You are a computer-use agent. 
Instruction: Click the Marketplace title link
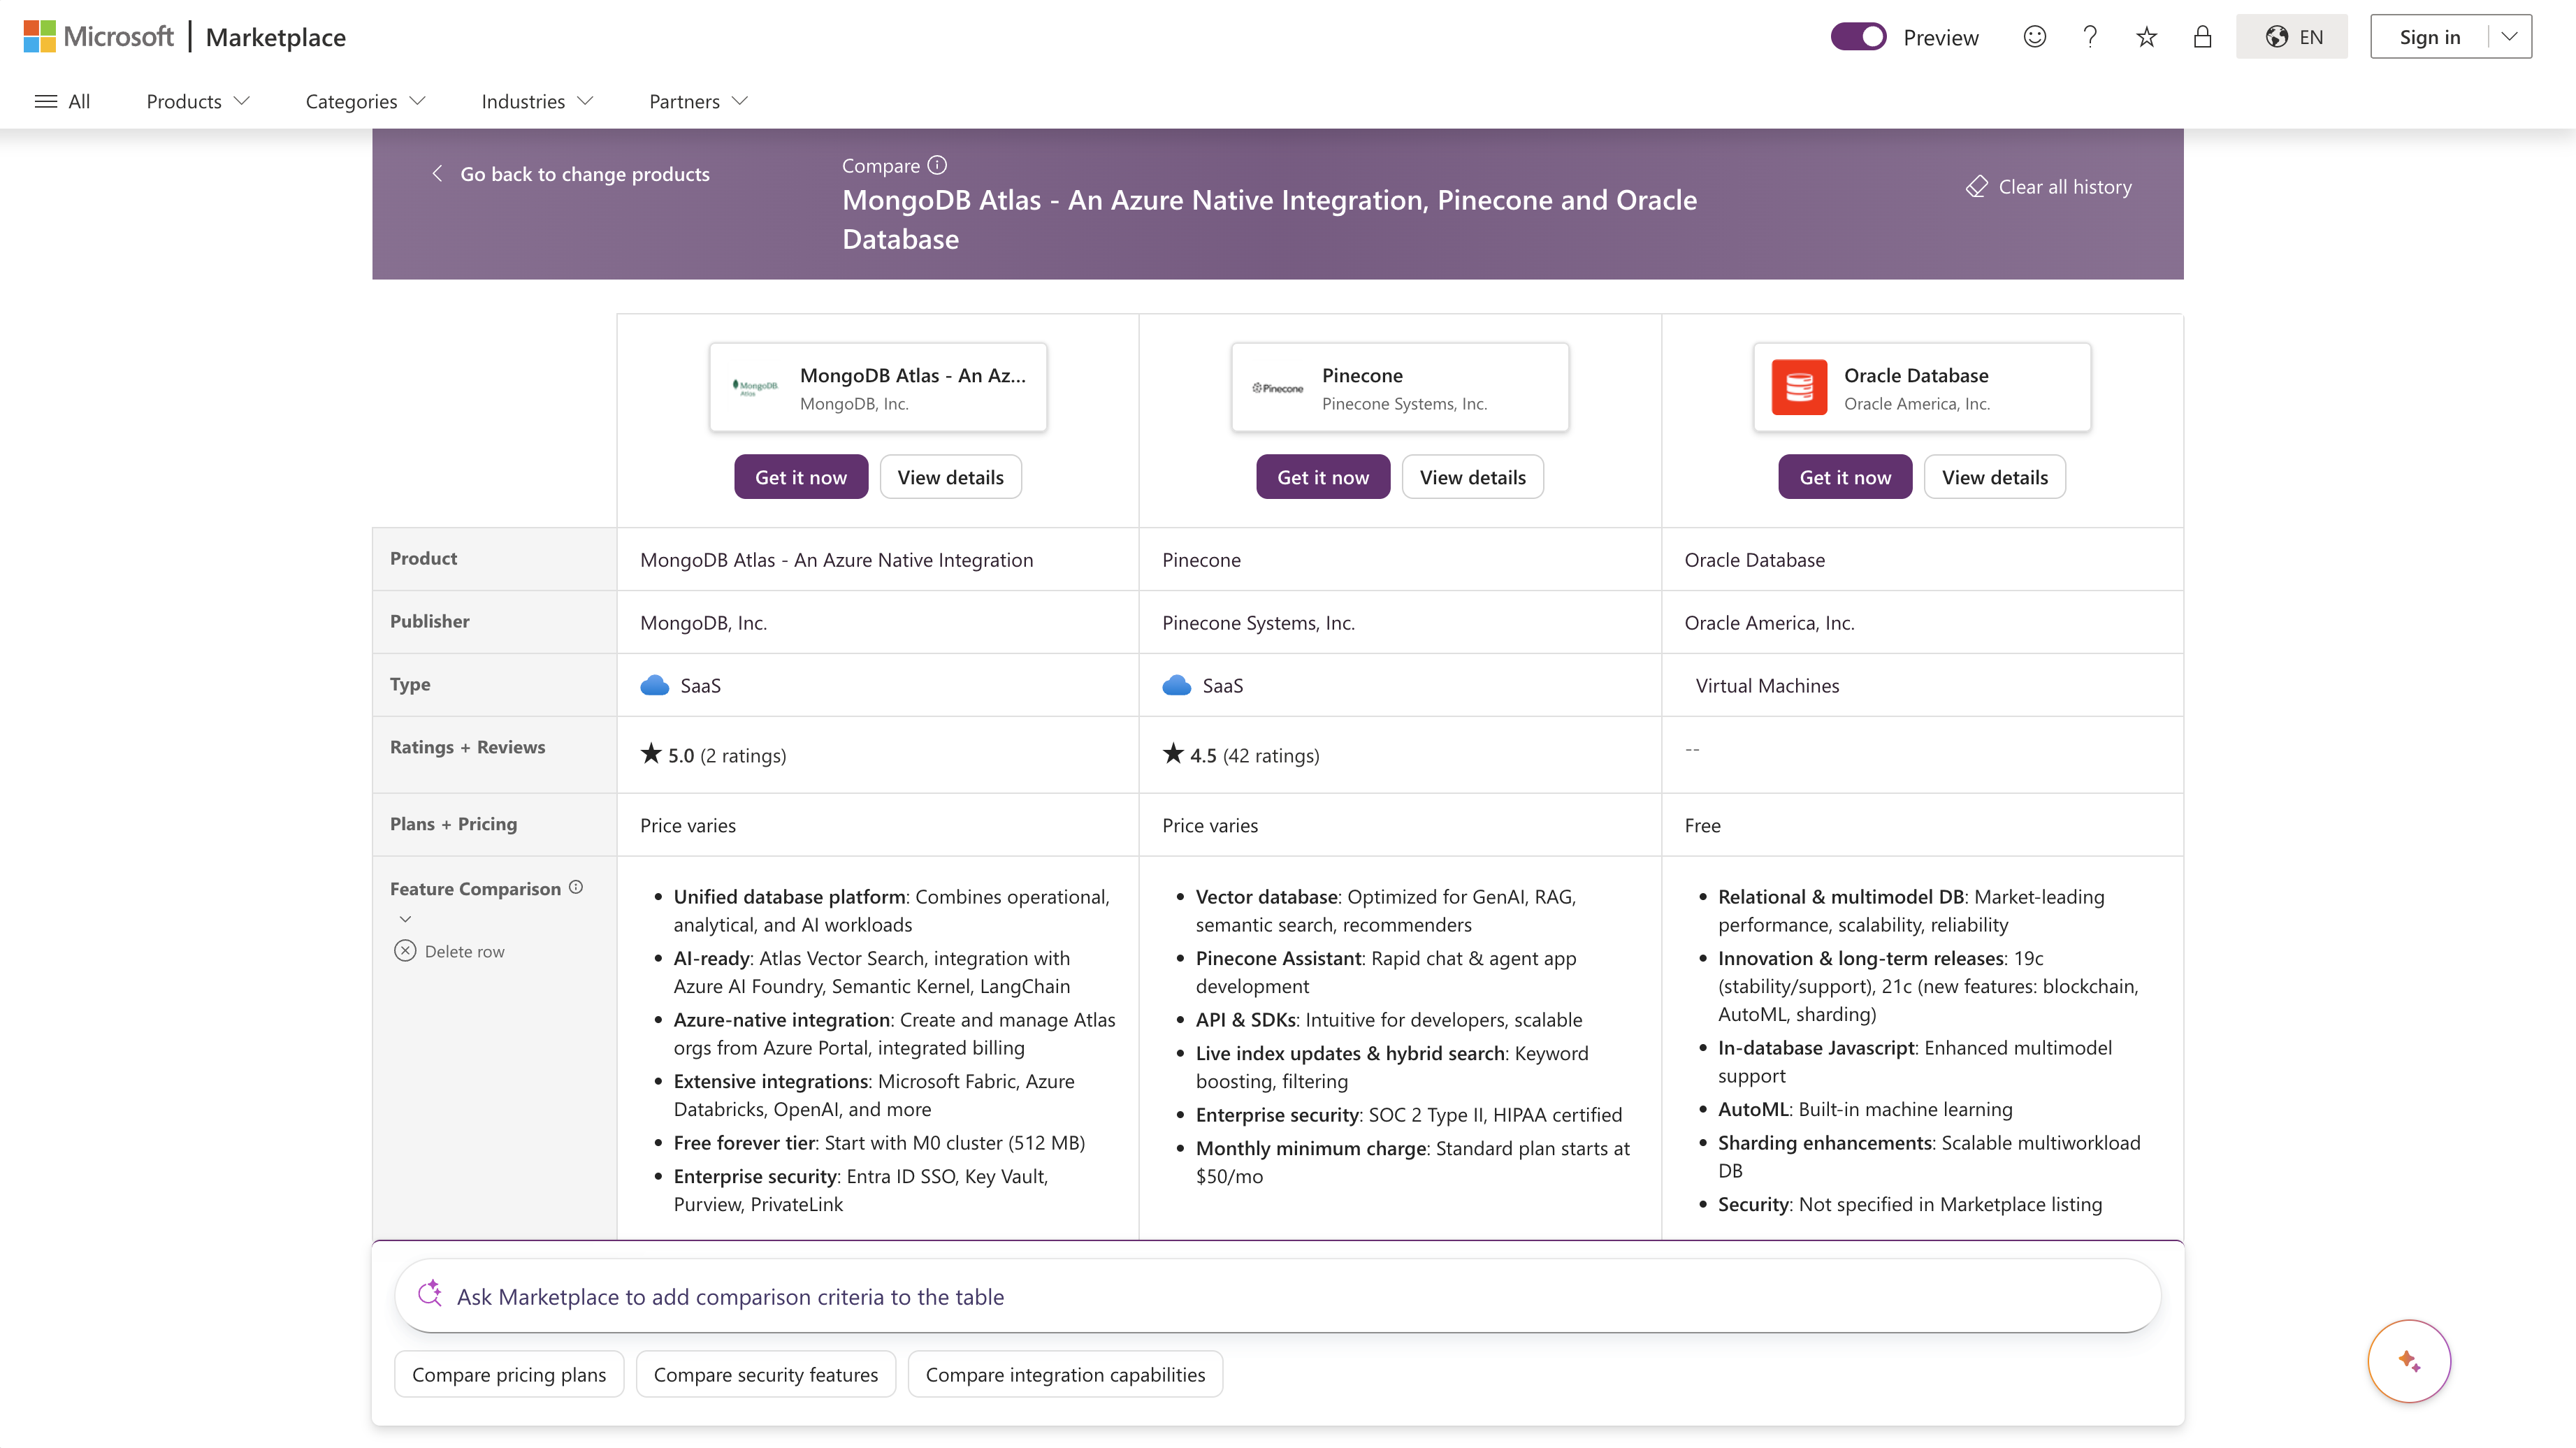click(276, 37)
